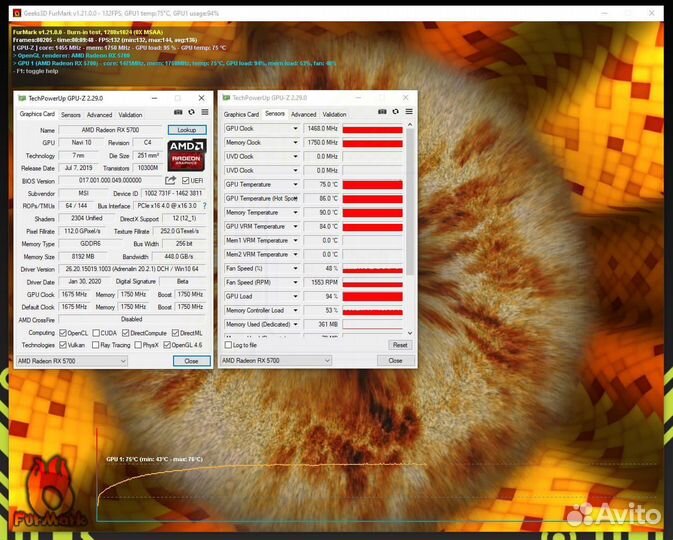673x540 pixels.
Task: Open Memory Used (Dedicated) dropdown
Action: pos(295,325)
